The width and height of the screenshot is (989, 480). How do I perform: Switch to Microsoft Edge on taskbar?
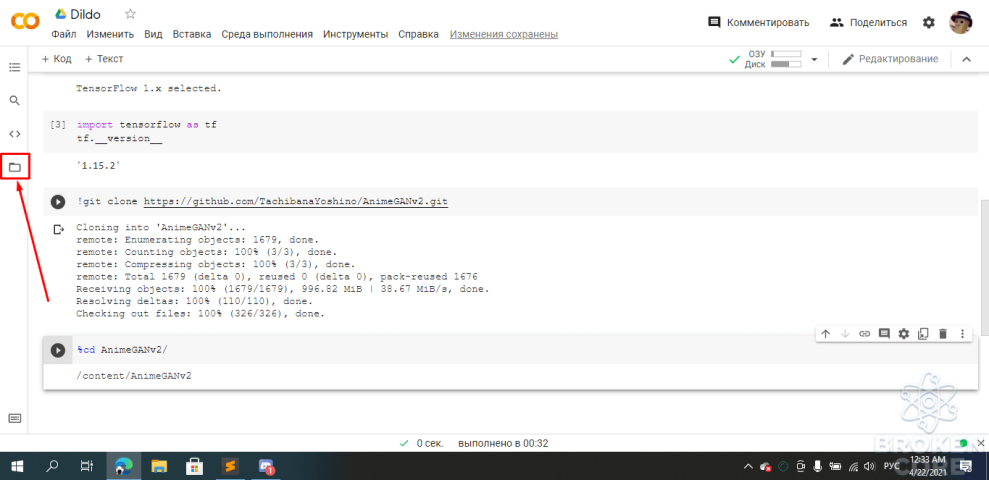pyautogui.click(x=124, y=466)
